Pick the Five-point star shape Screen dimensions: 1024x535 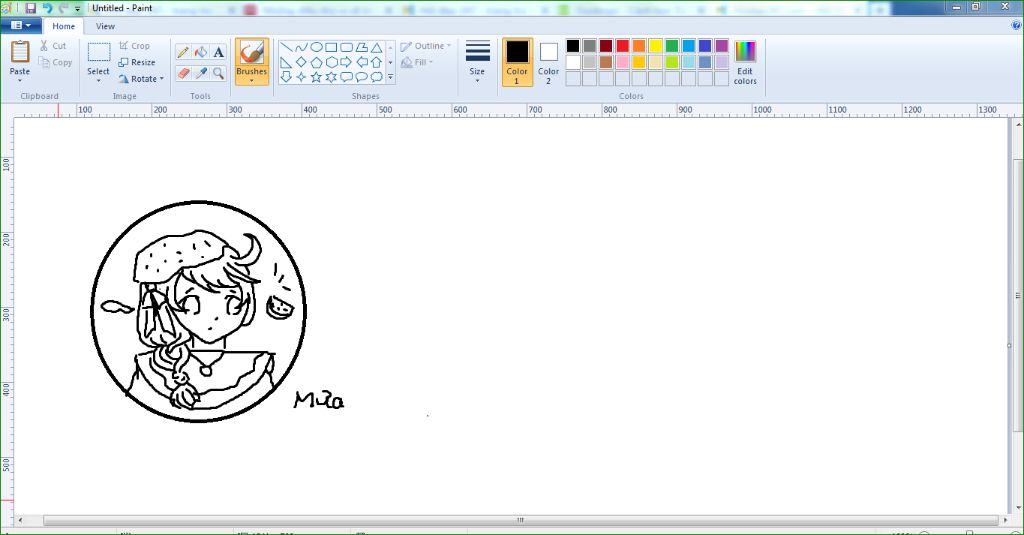tap(316, 77)
